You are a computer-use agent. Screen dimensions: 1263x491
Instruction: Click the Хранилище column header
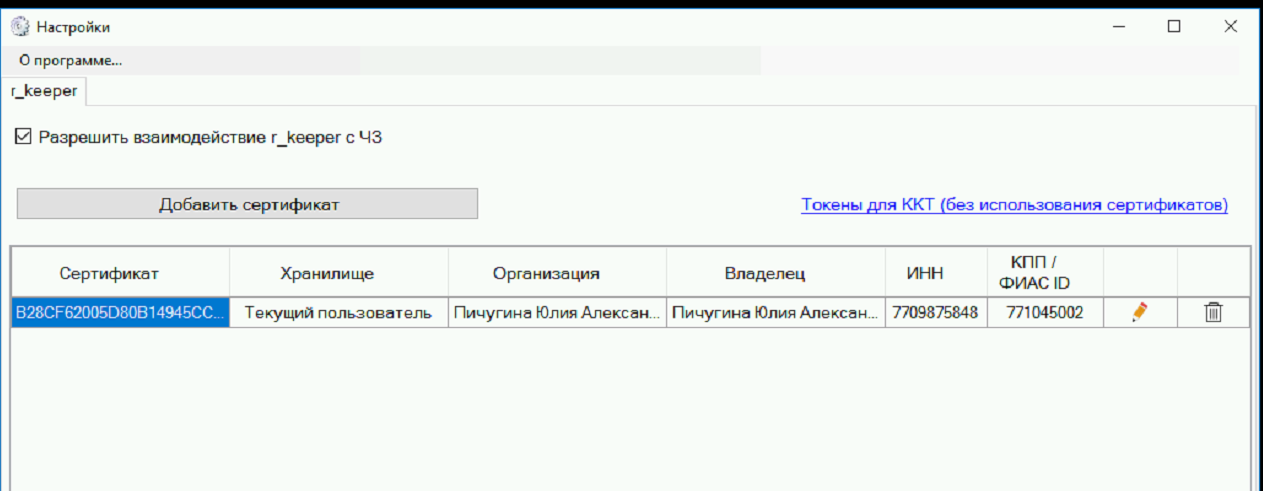tap(327, 273)
